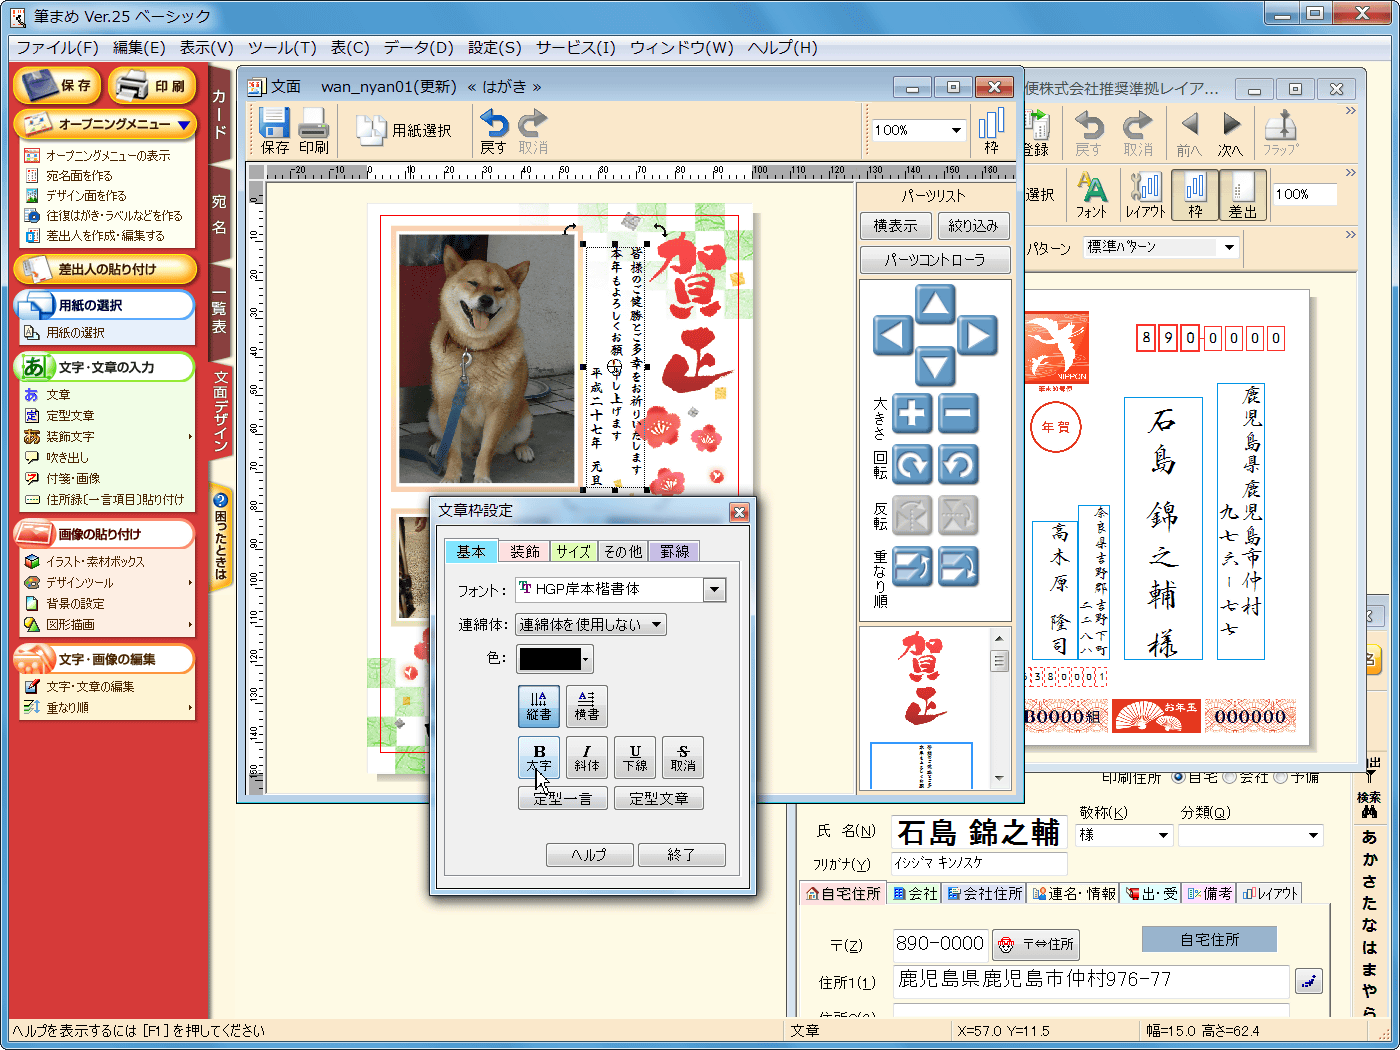
Task: Move selected part down with the down arrow
Action: [x=935, y=365]
